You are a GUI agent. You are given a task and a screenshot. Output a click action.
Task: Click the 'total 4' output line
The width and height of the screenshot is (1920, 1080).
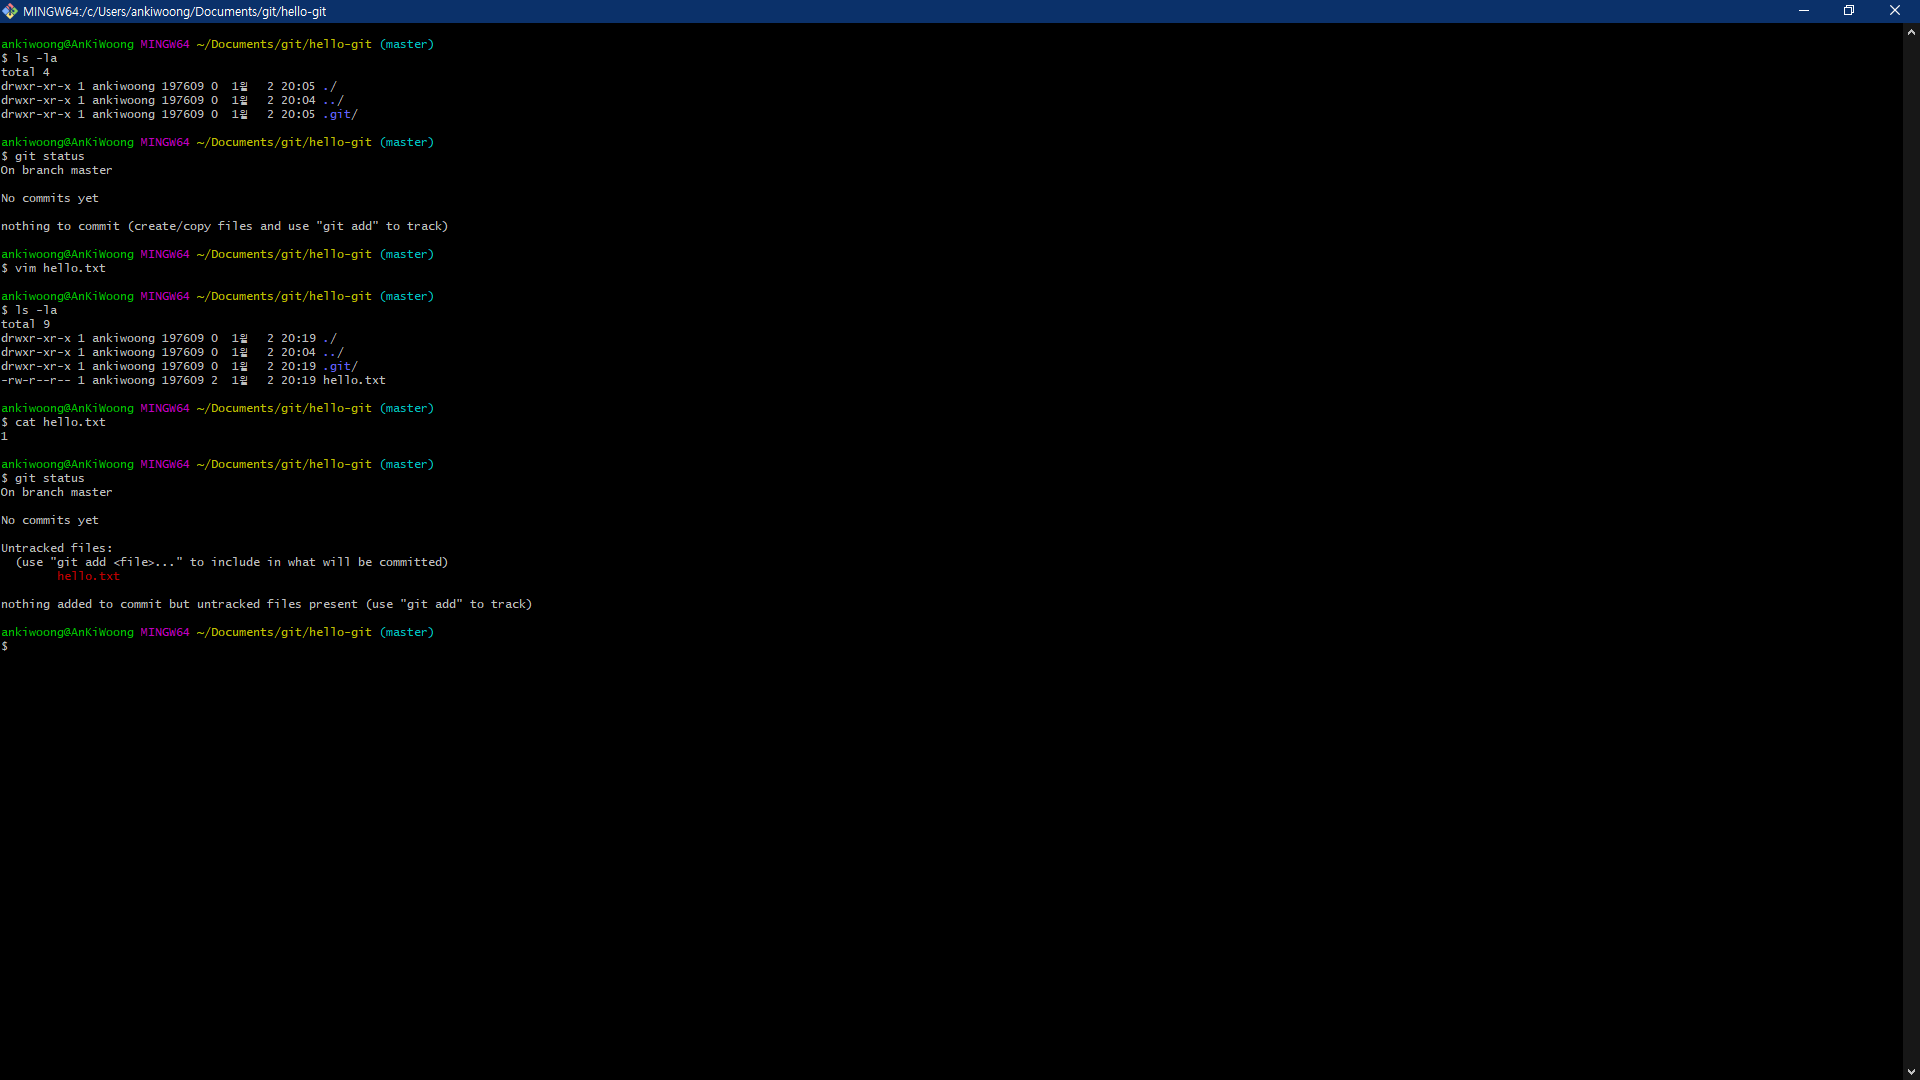pyautogui.click(x=25, y=73)
